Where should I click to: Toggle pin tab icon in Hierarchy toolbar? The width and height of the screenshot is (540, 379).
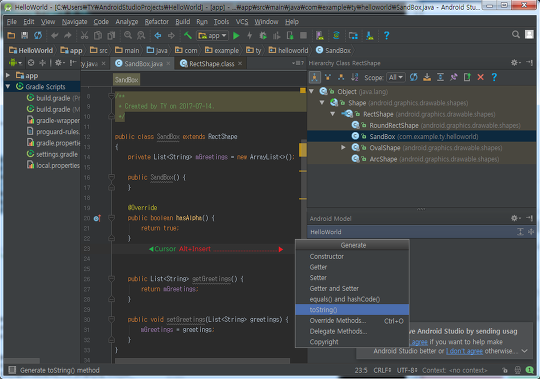click(x=454, y=77)
